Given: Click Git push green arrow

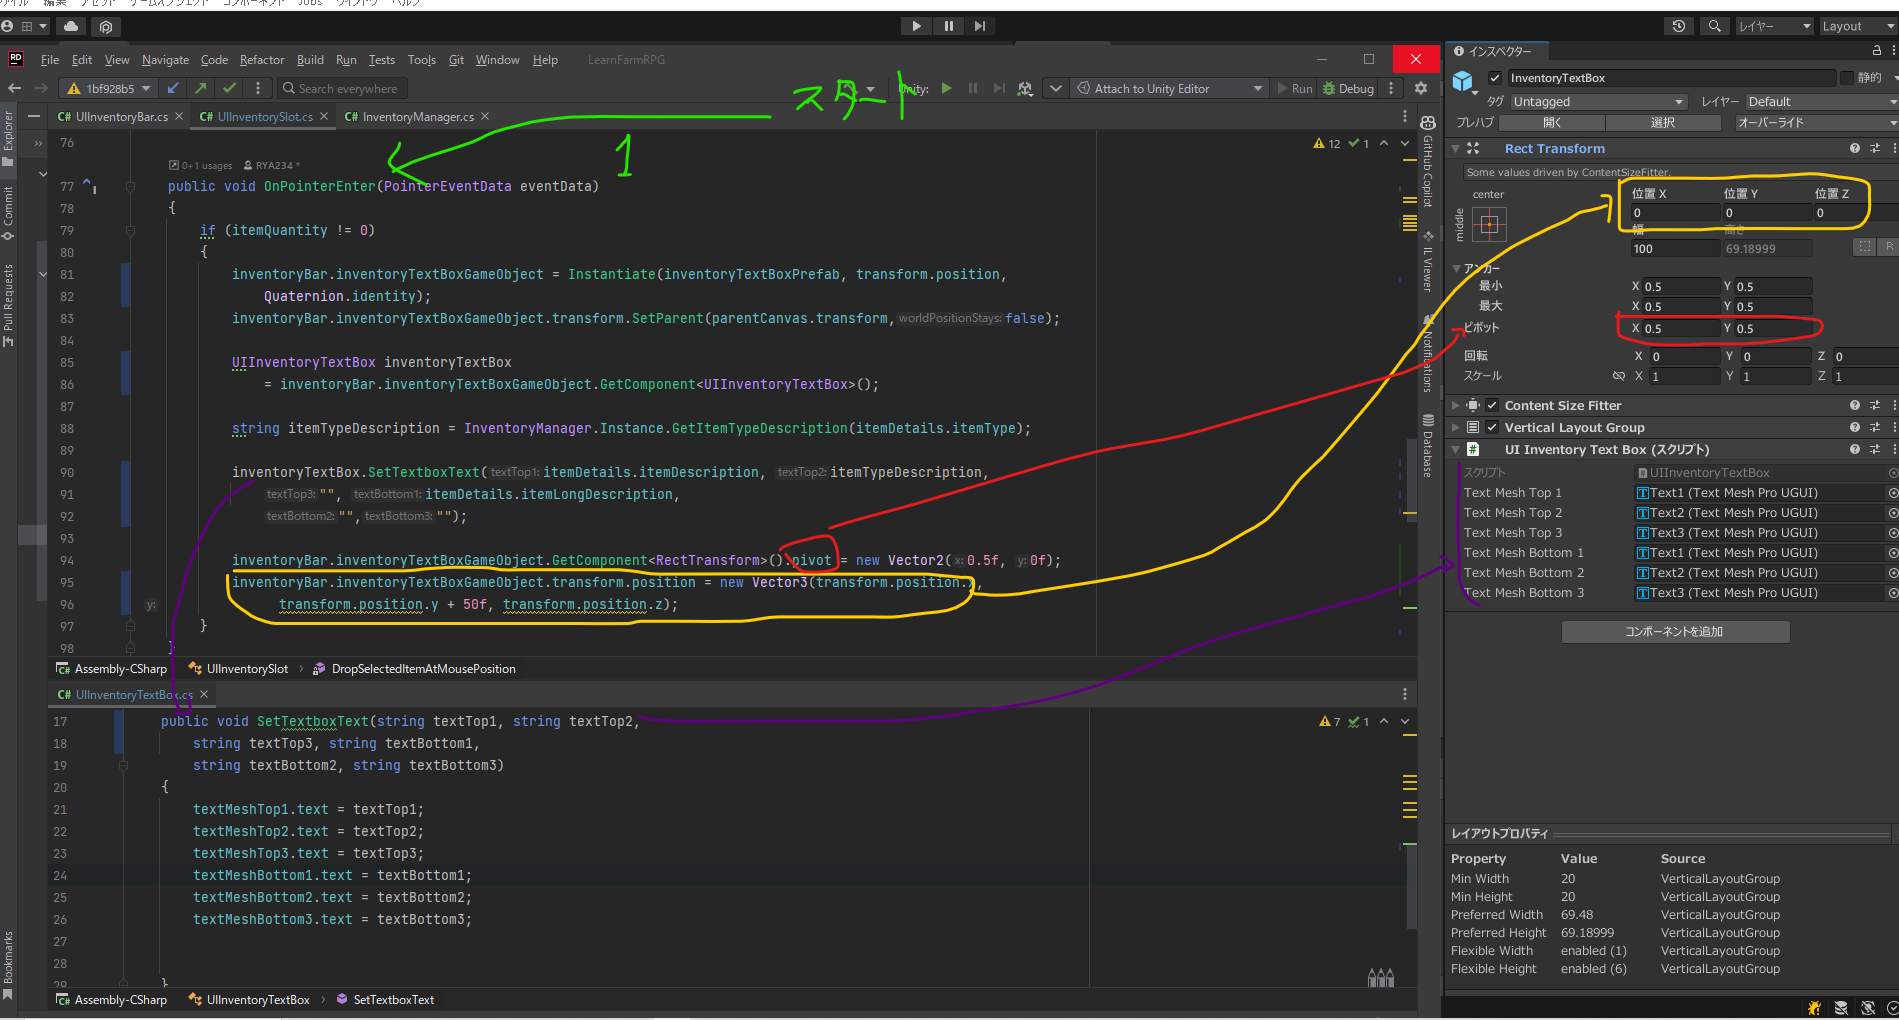Looking at the screenshot, I should pos(201,88).
